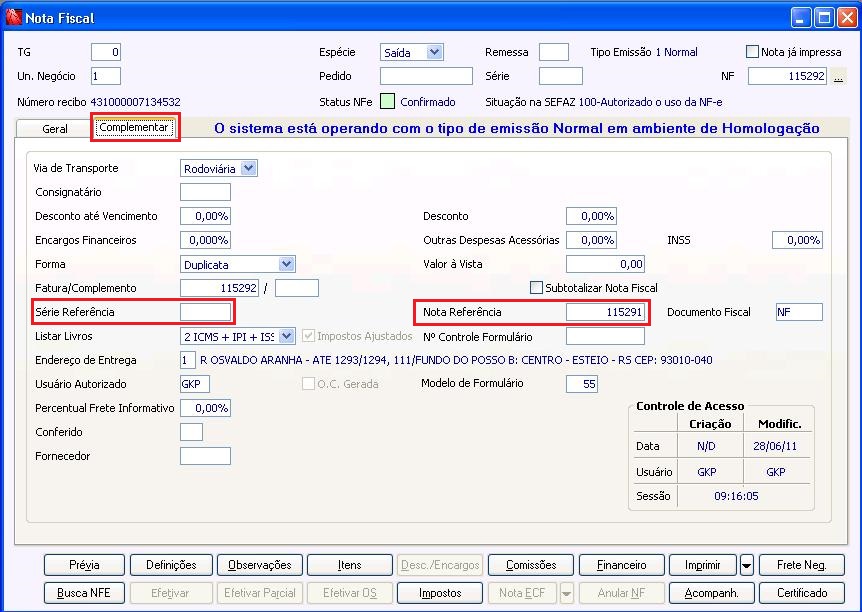
Task: Open the Observações button
Action: [x=259, y=565]
